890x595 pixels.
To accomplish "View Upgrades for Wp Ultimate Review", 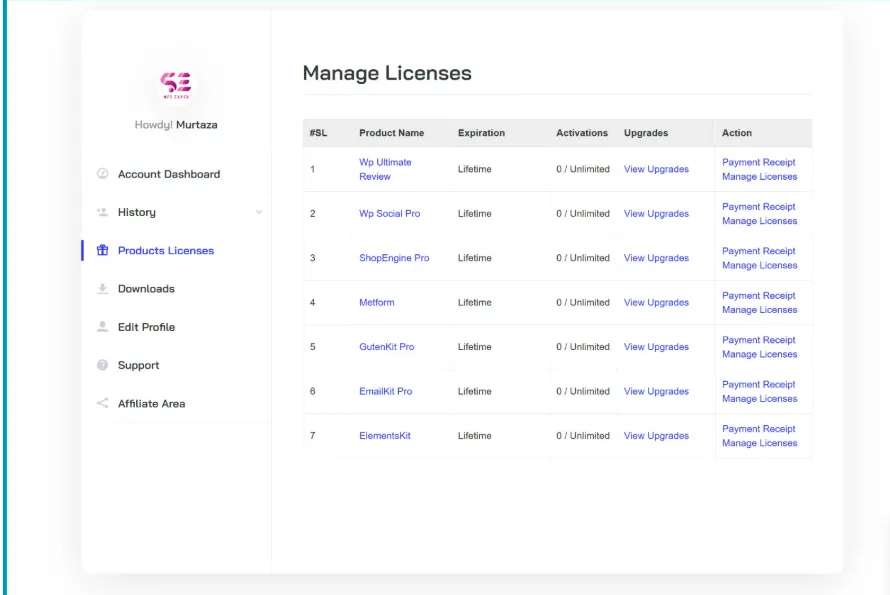I will click(x=656, y=169).
